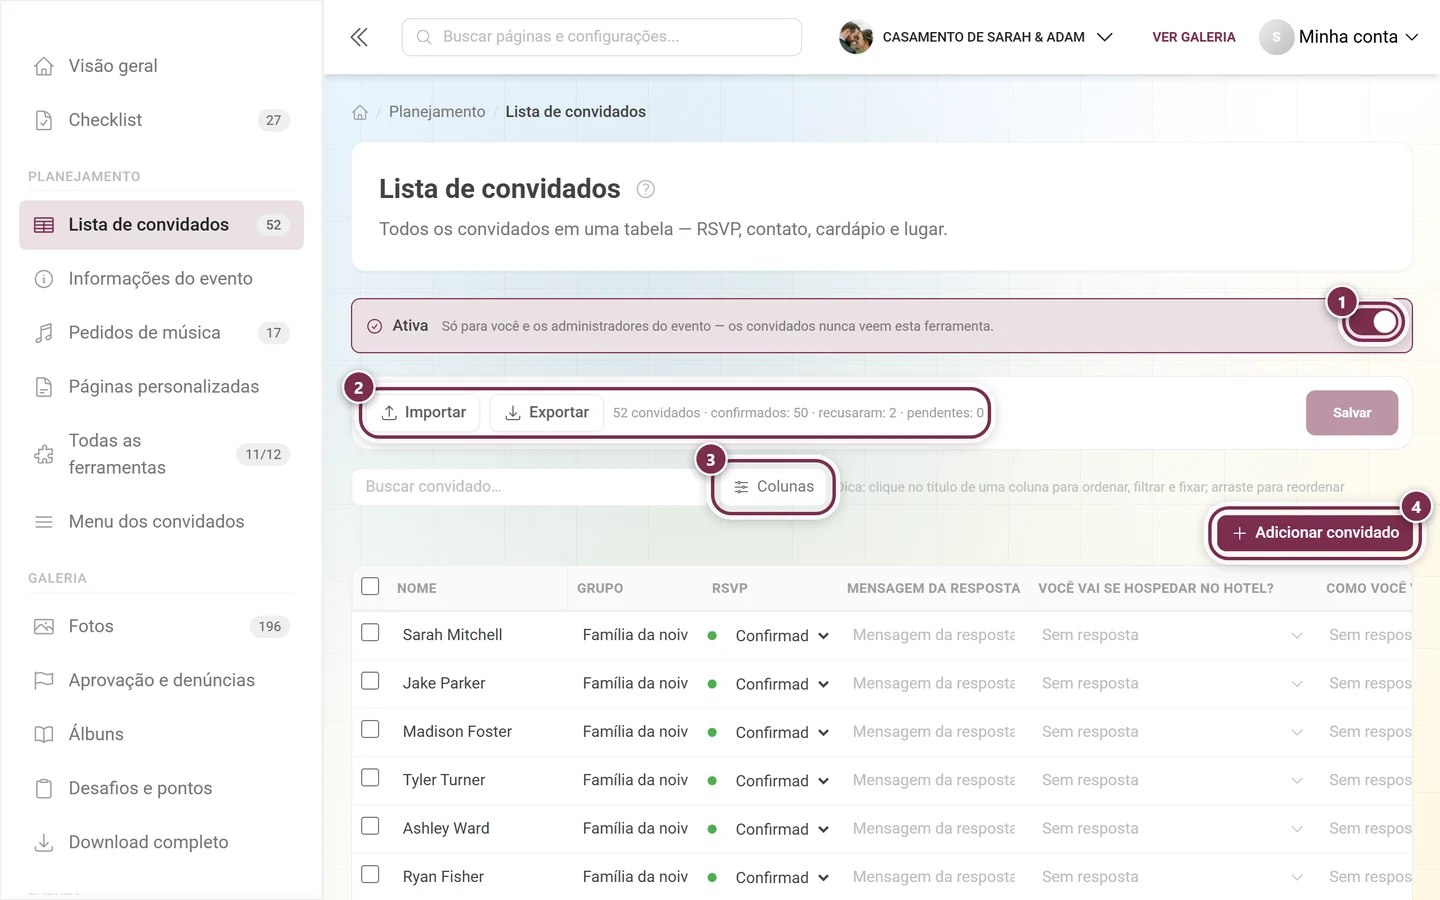Focus the Buscar páginas e configurações search field
This screenshot has height=900, width=1440.
click(602, 37)
